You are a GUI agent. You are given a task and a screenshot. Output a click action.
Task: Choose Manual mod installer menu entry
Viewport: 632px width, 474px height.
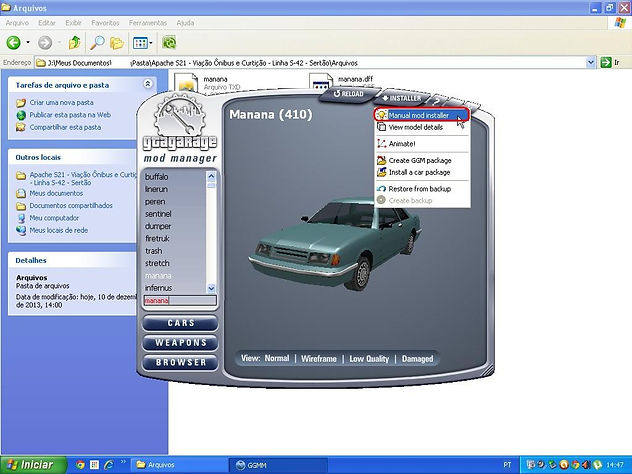(x=422, y=115)
